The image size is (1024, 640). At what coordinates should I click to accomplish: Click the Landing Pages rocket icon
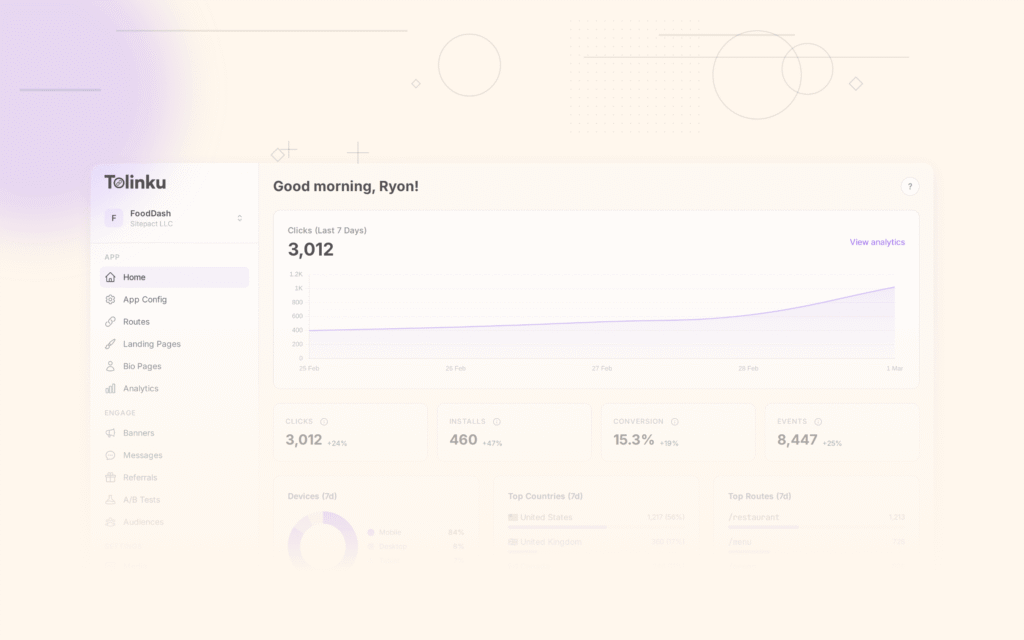coord(110,344)
